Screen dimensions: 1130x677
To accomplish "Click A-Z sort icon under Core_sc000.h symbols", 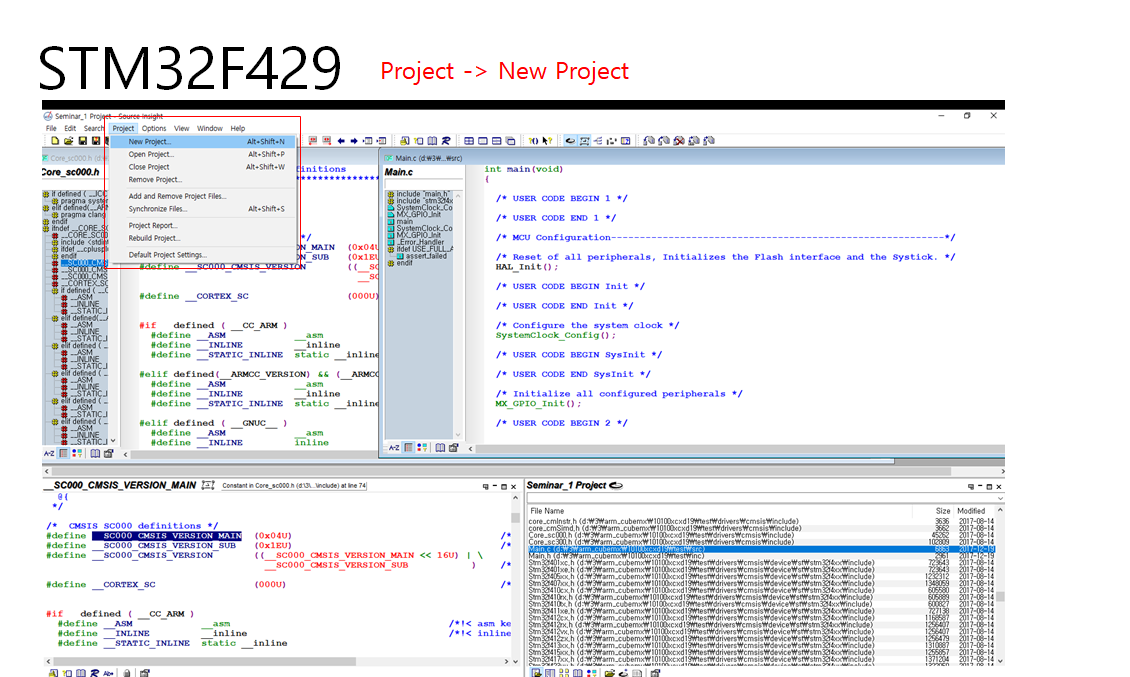I will point(49,453).
